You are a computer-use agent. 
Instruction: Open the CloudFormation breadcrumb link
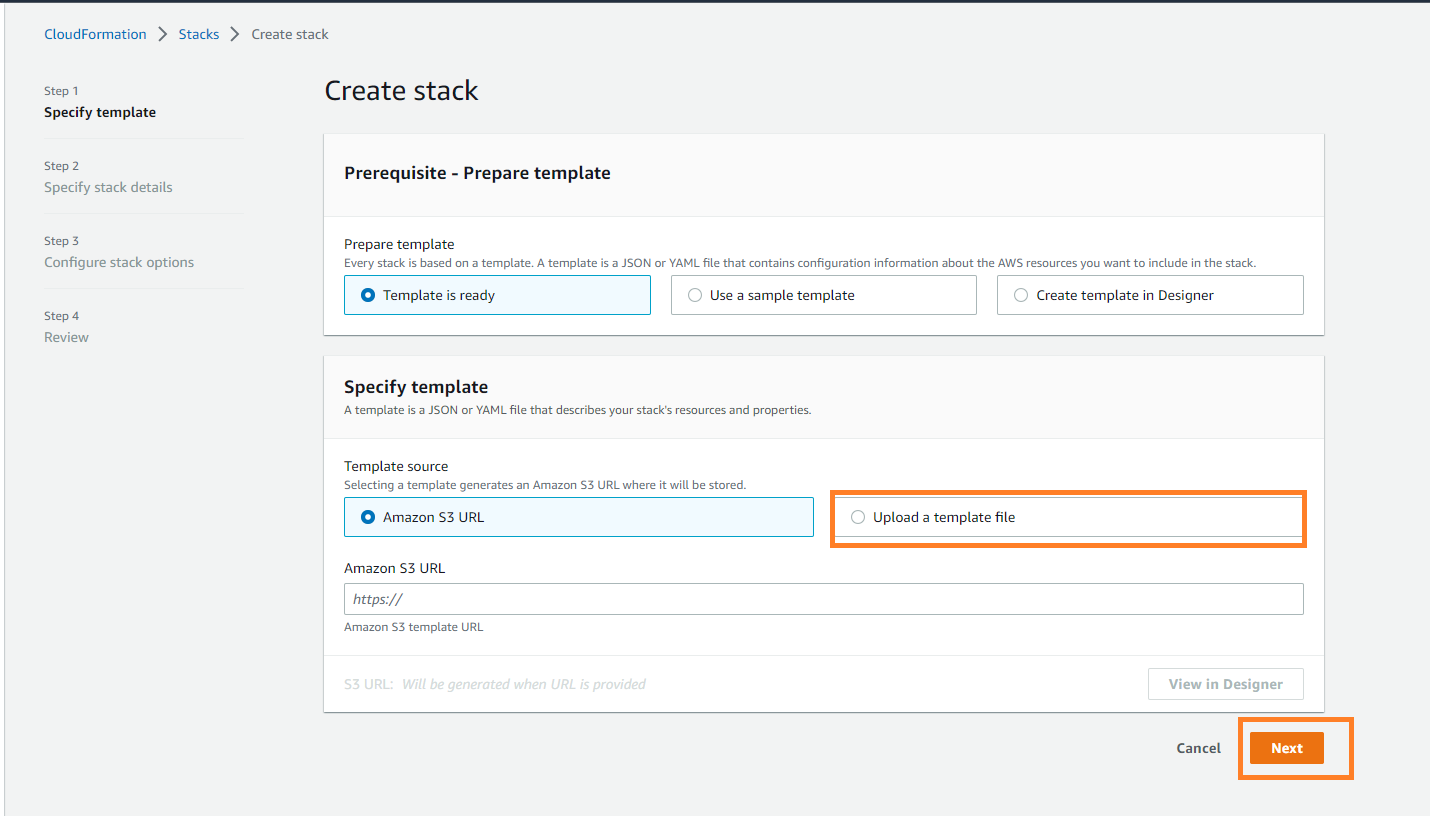[95, 34]
